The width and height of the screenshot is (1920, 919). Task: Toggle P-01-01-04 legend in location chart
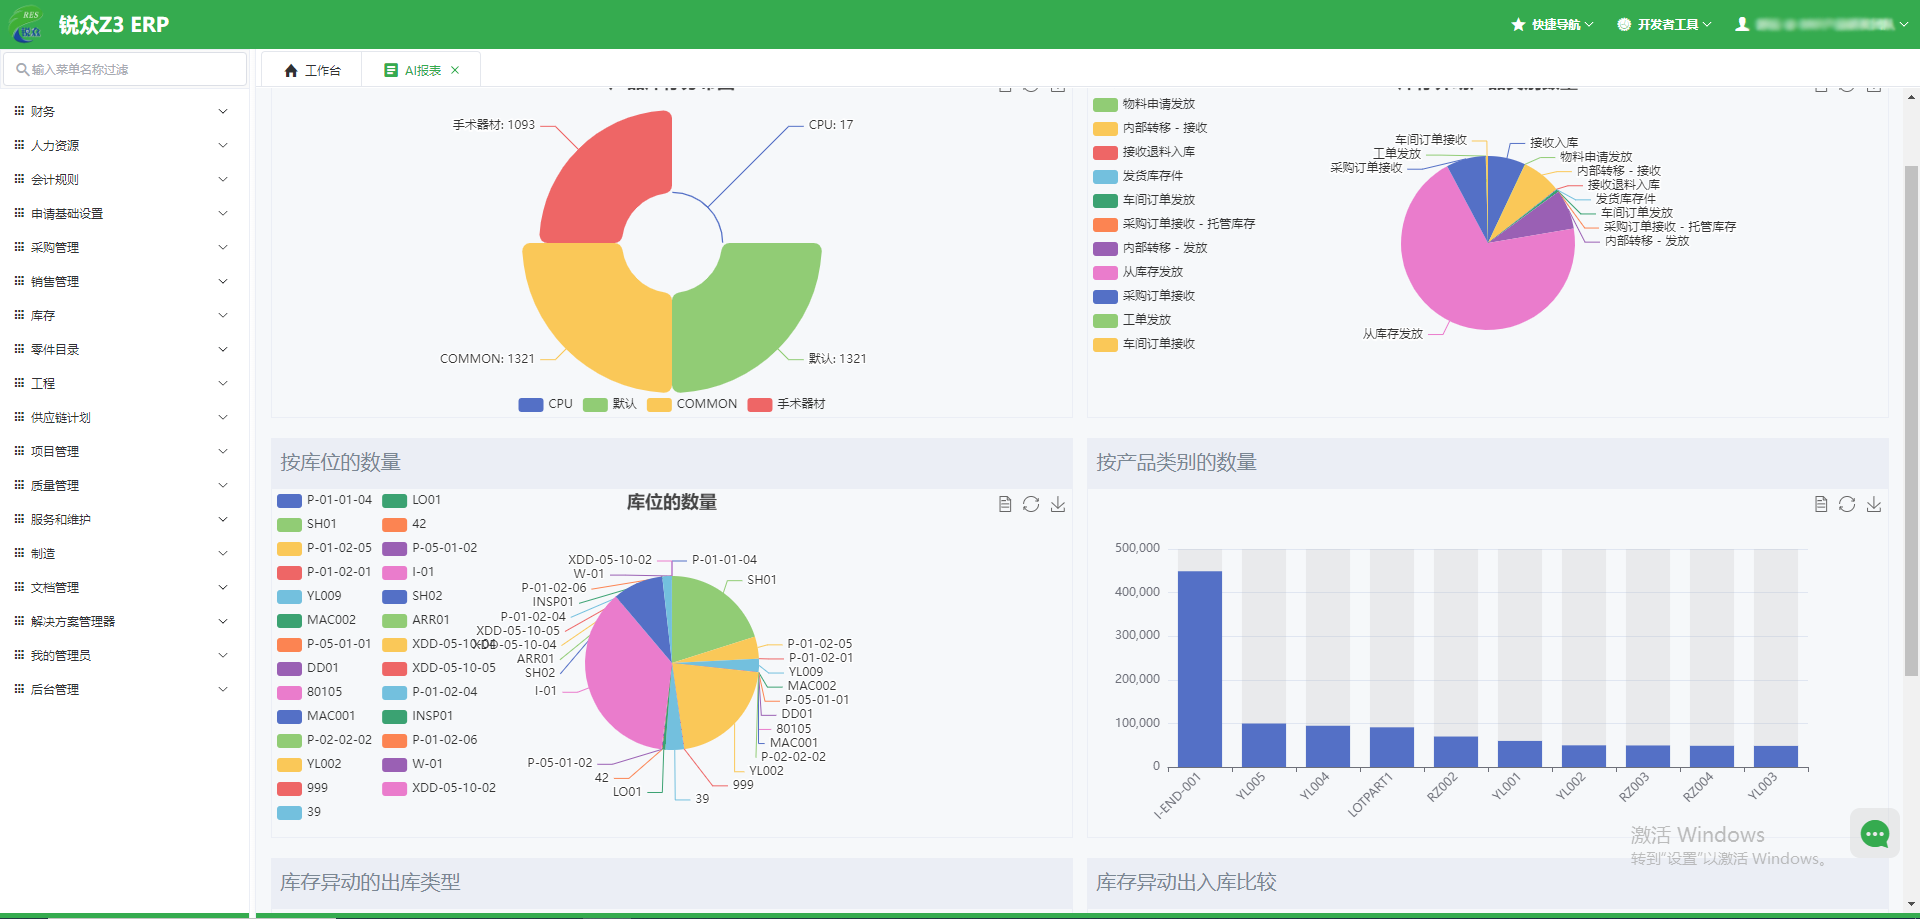tap(324, 500)
